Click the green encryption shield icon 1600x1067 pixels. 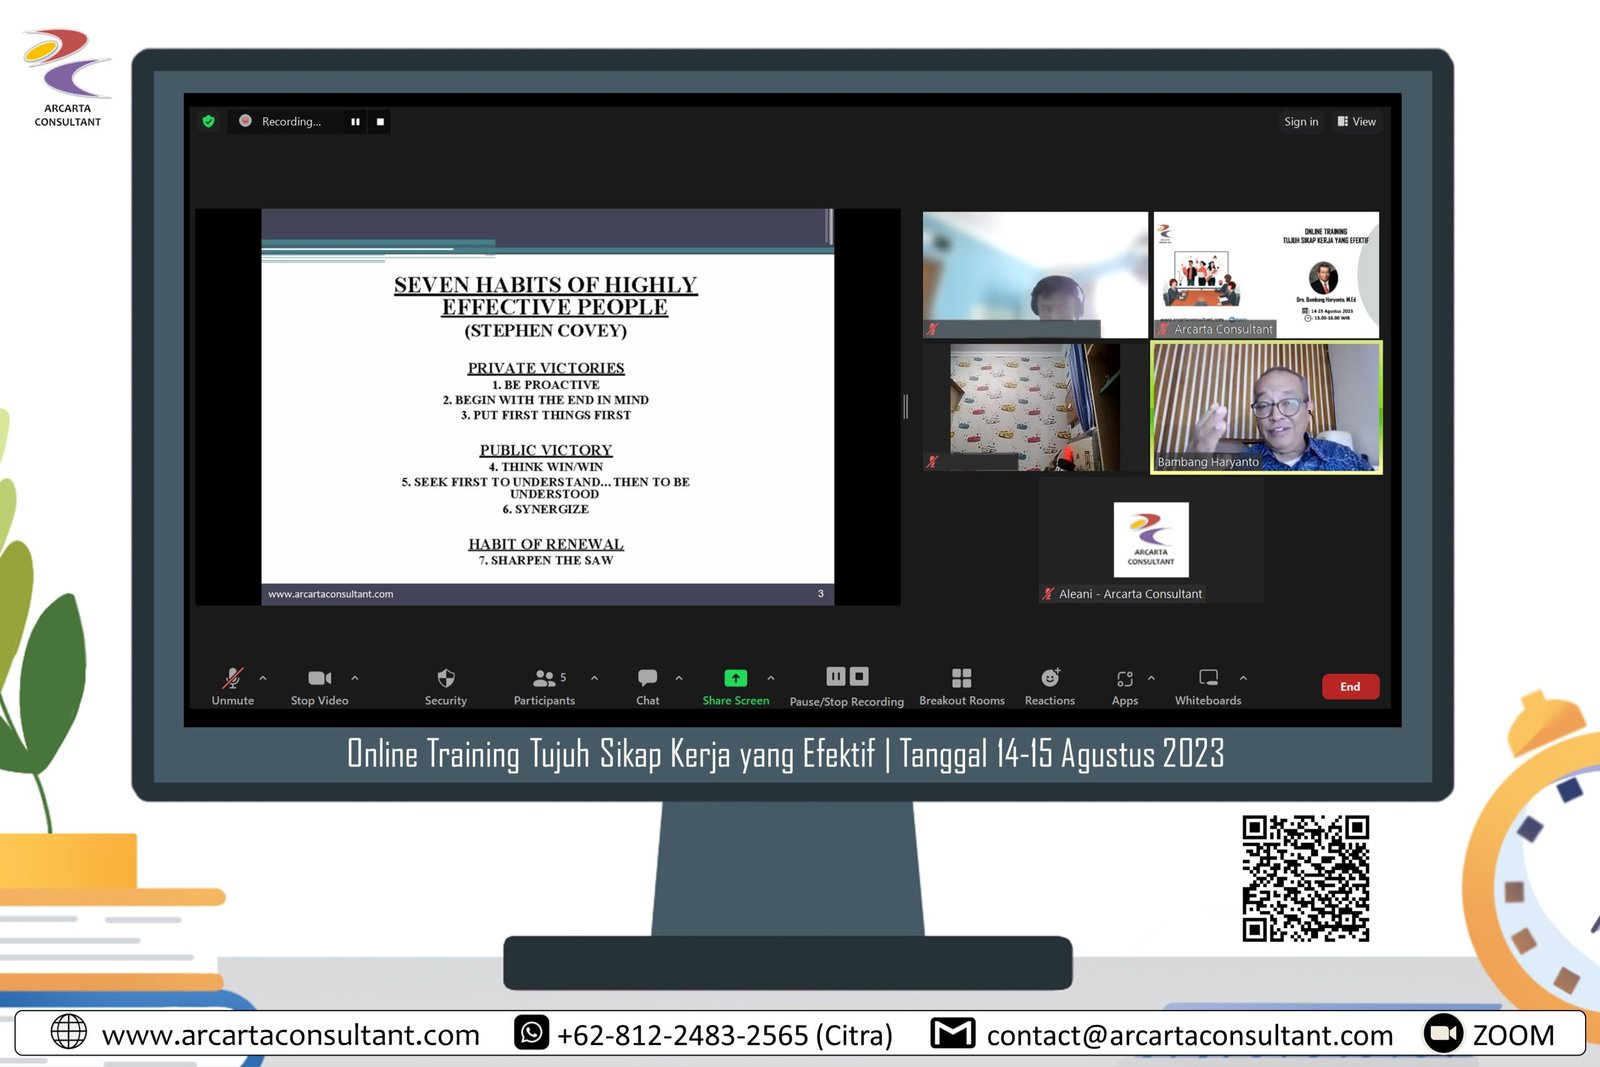pos(208,121)
